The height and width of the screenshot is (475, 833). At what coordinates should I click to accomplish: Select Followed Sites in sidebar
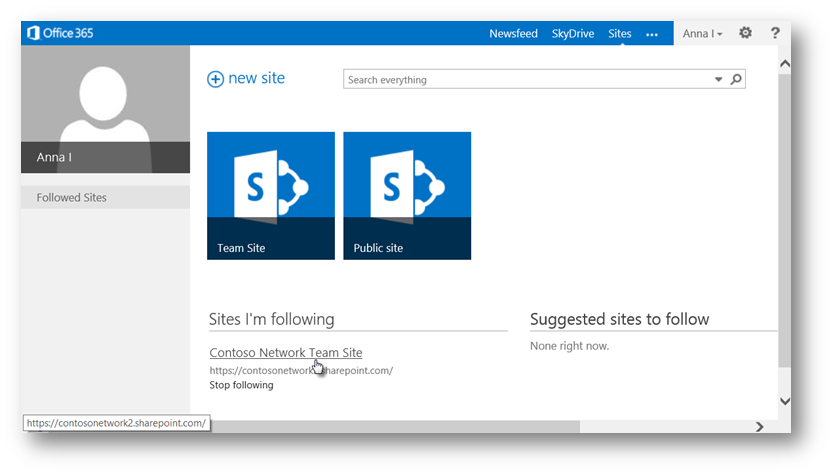105,197
